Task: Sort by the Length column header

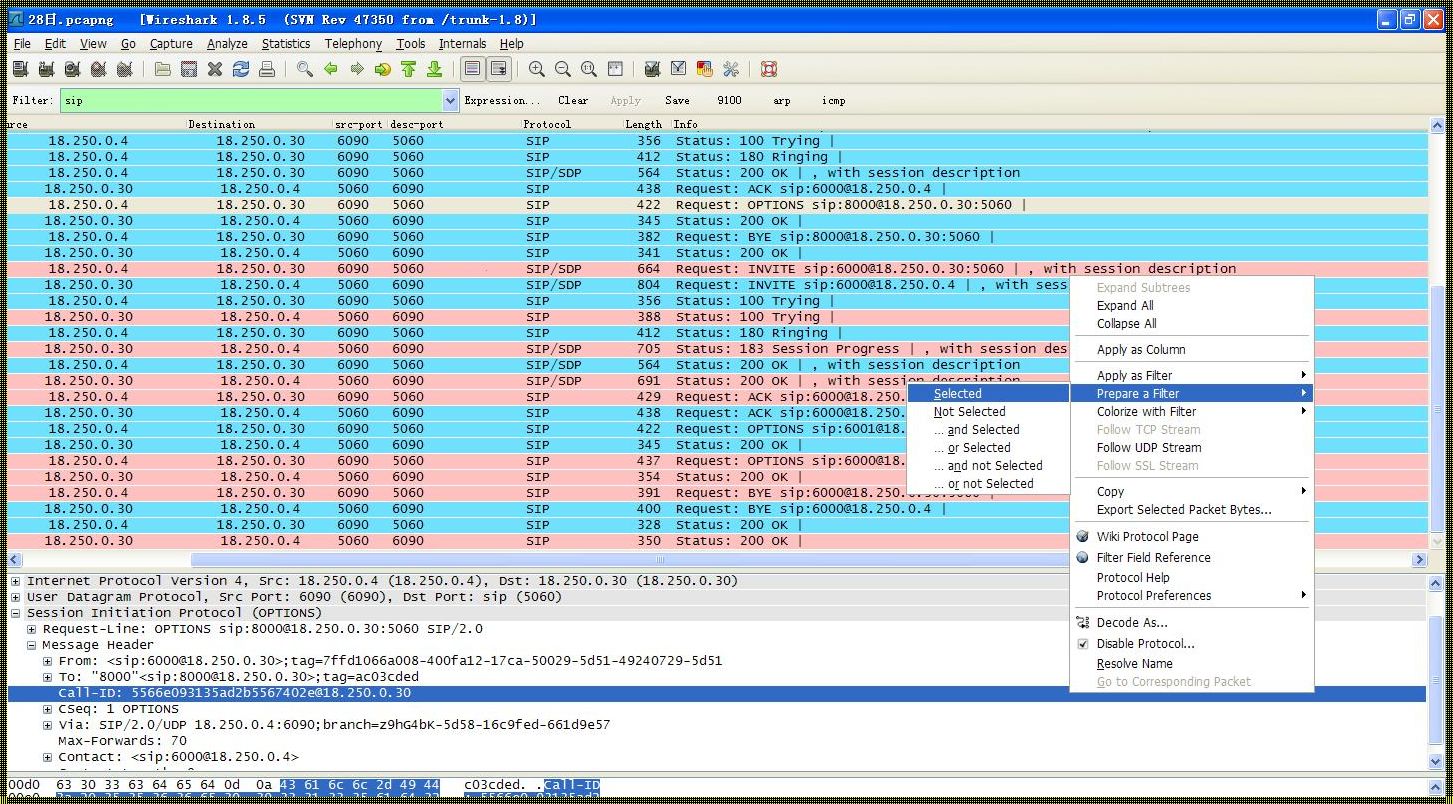Action: coord(644,125)
